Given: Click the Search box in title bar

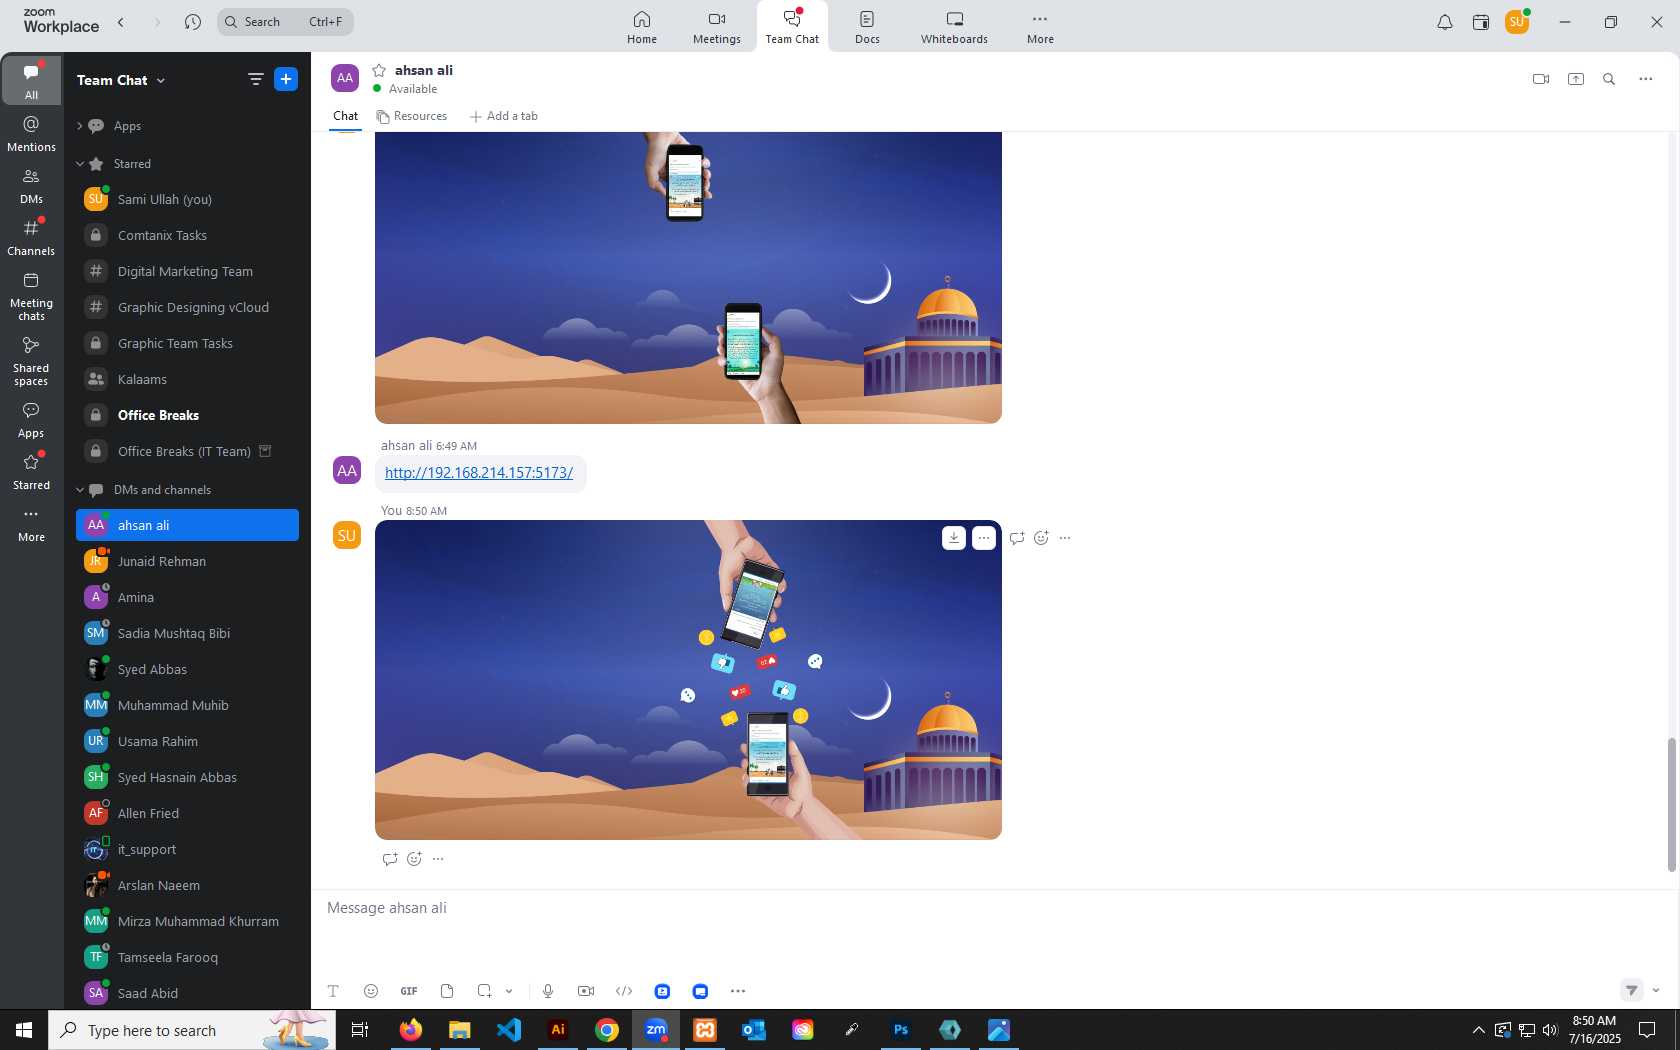Looking at the screenshot, I should (x=285, y=21).
